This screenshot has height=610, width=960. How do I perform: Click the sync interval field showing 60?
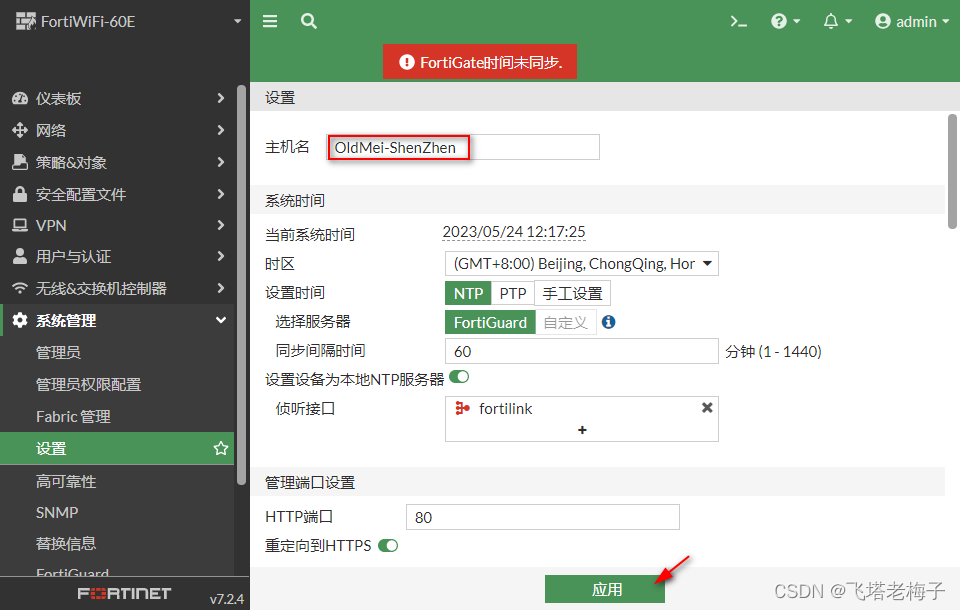tap(582, 351)
